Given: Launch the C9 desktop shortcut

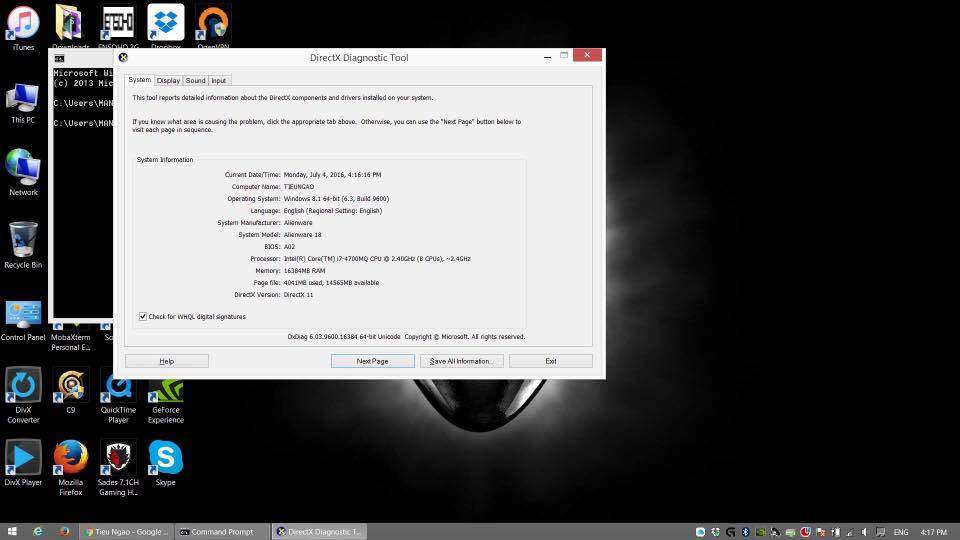Looking at the screenshot, I should click(70, 391).
